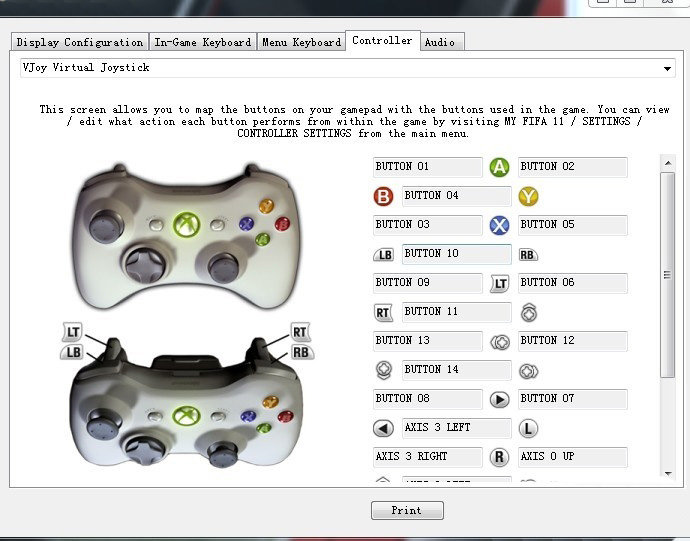The height and width of the screenshot is (541, 690).
Task: Click the green A button icon
Action: (x=499, y=167)
